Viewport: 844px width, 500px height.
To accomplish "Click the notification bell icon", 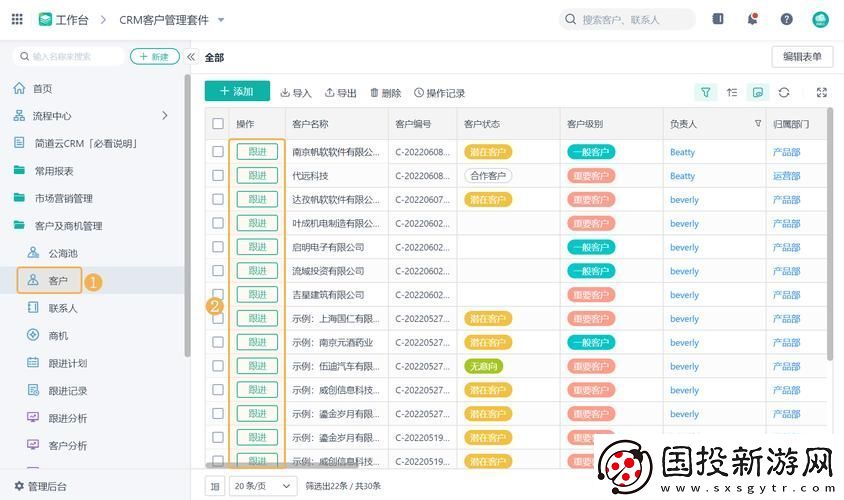I will [x=752, y=19].
